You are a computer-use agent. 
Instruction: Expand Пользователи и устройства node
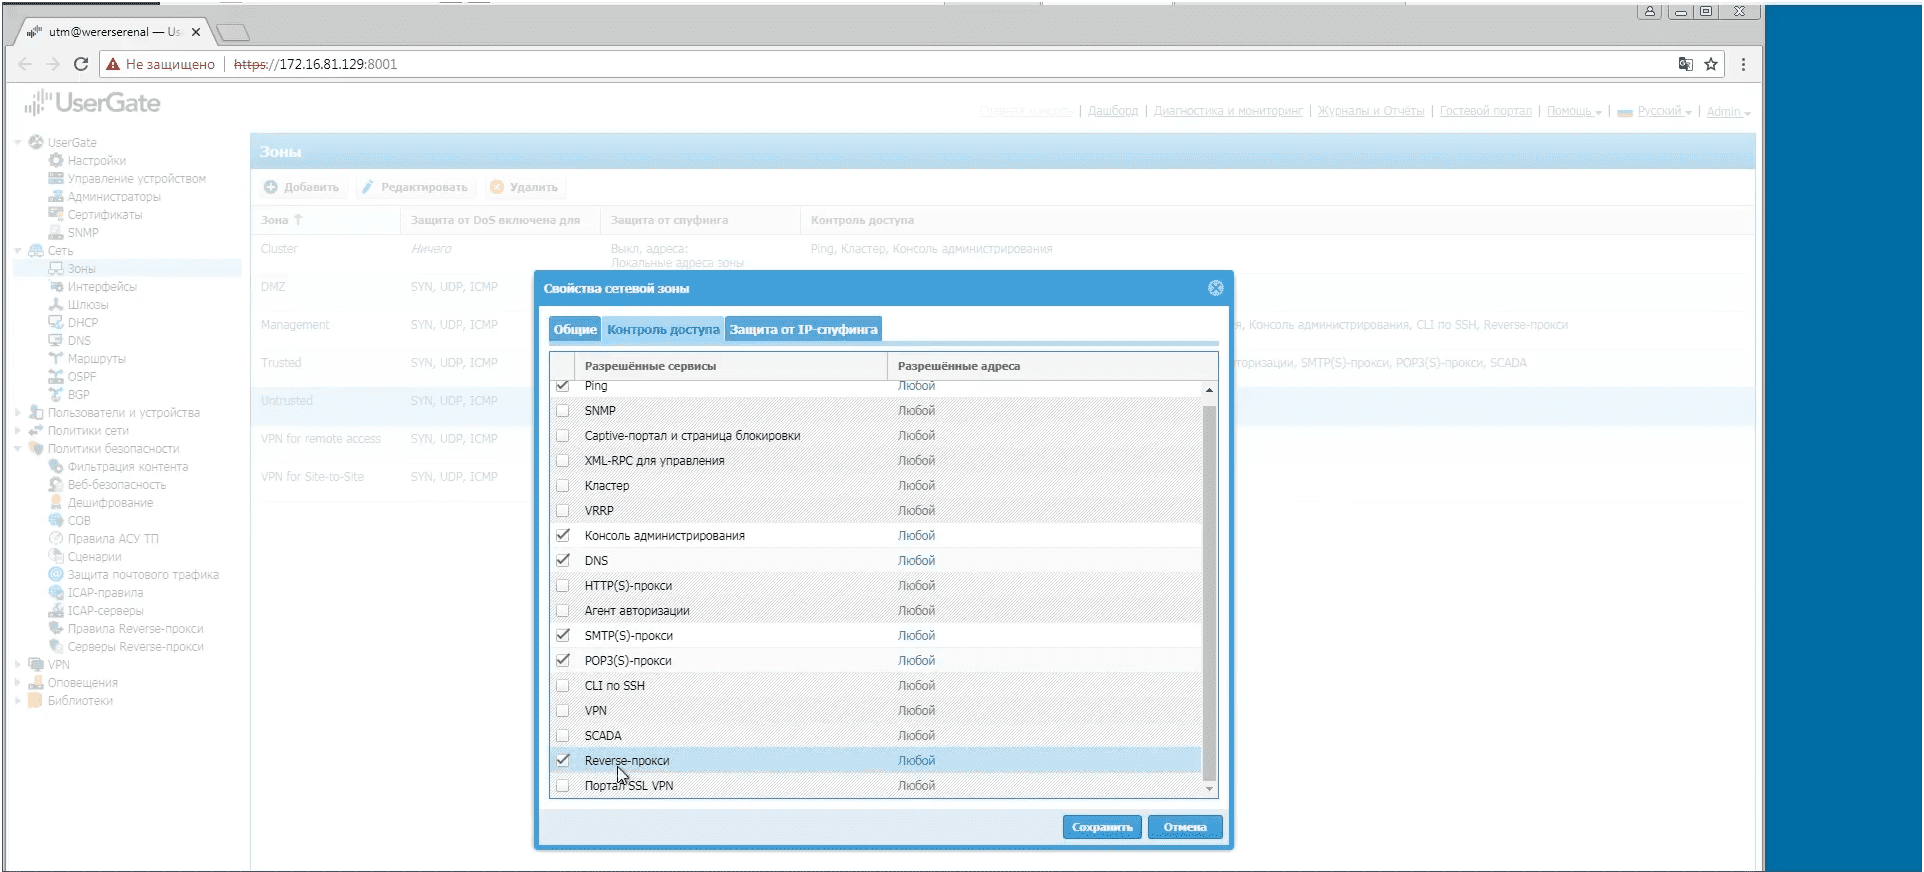[18, 413]
